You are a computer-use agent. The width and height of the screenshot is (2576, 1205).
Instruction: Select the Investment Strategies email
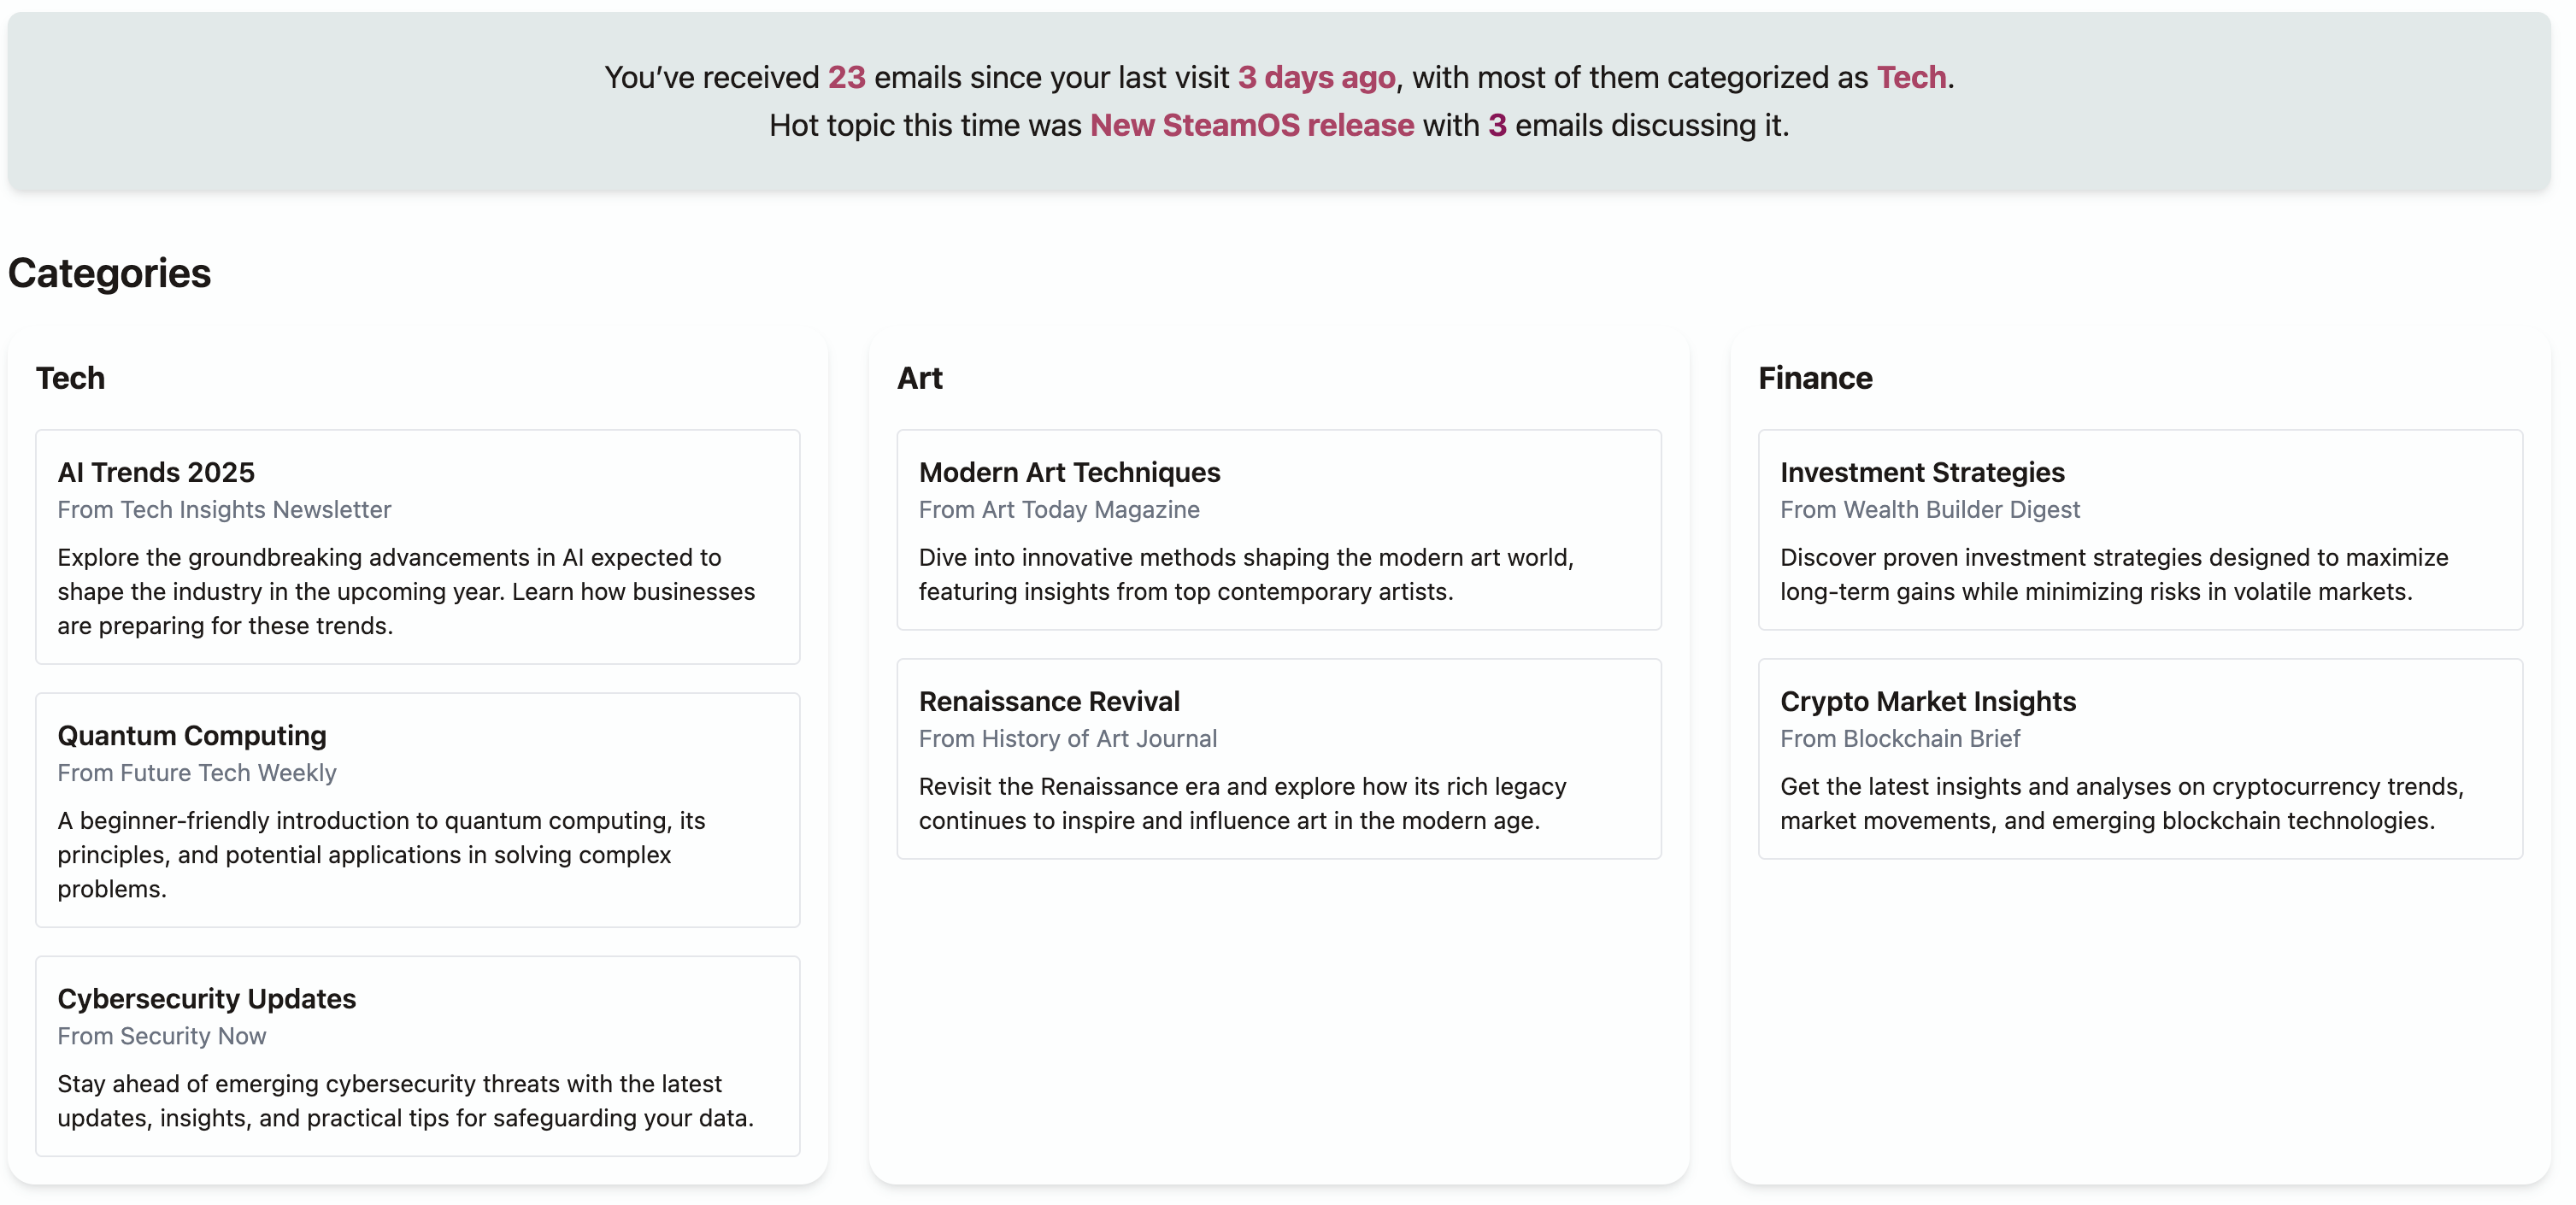coord(1922,472)
